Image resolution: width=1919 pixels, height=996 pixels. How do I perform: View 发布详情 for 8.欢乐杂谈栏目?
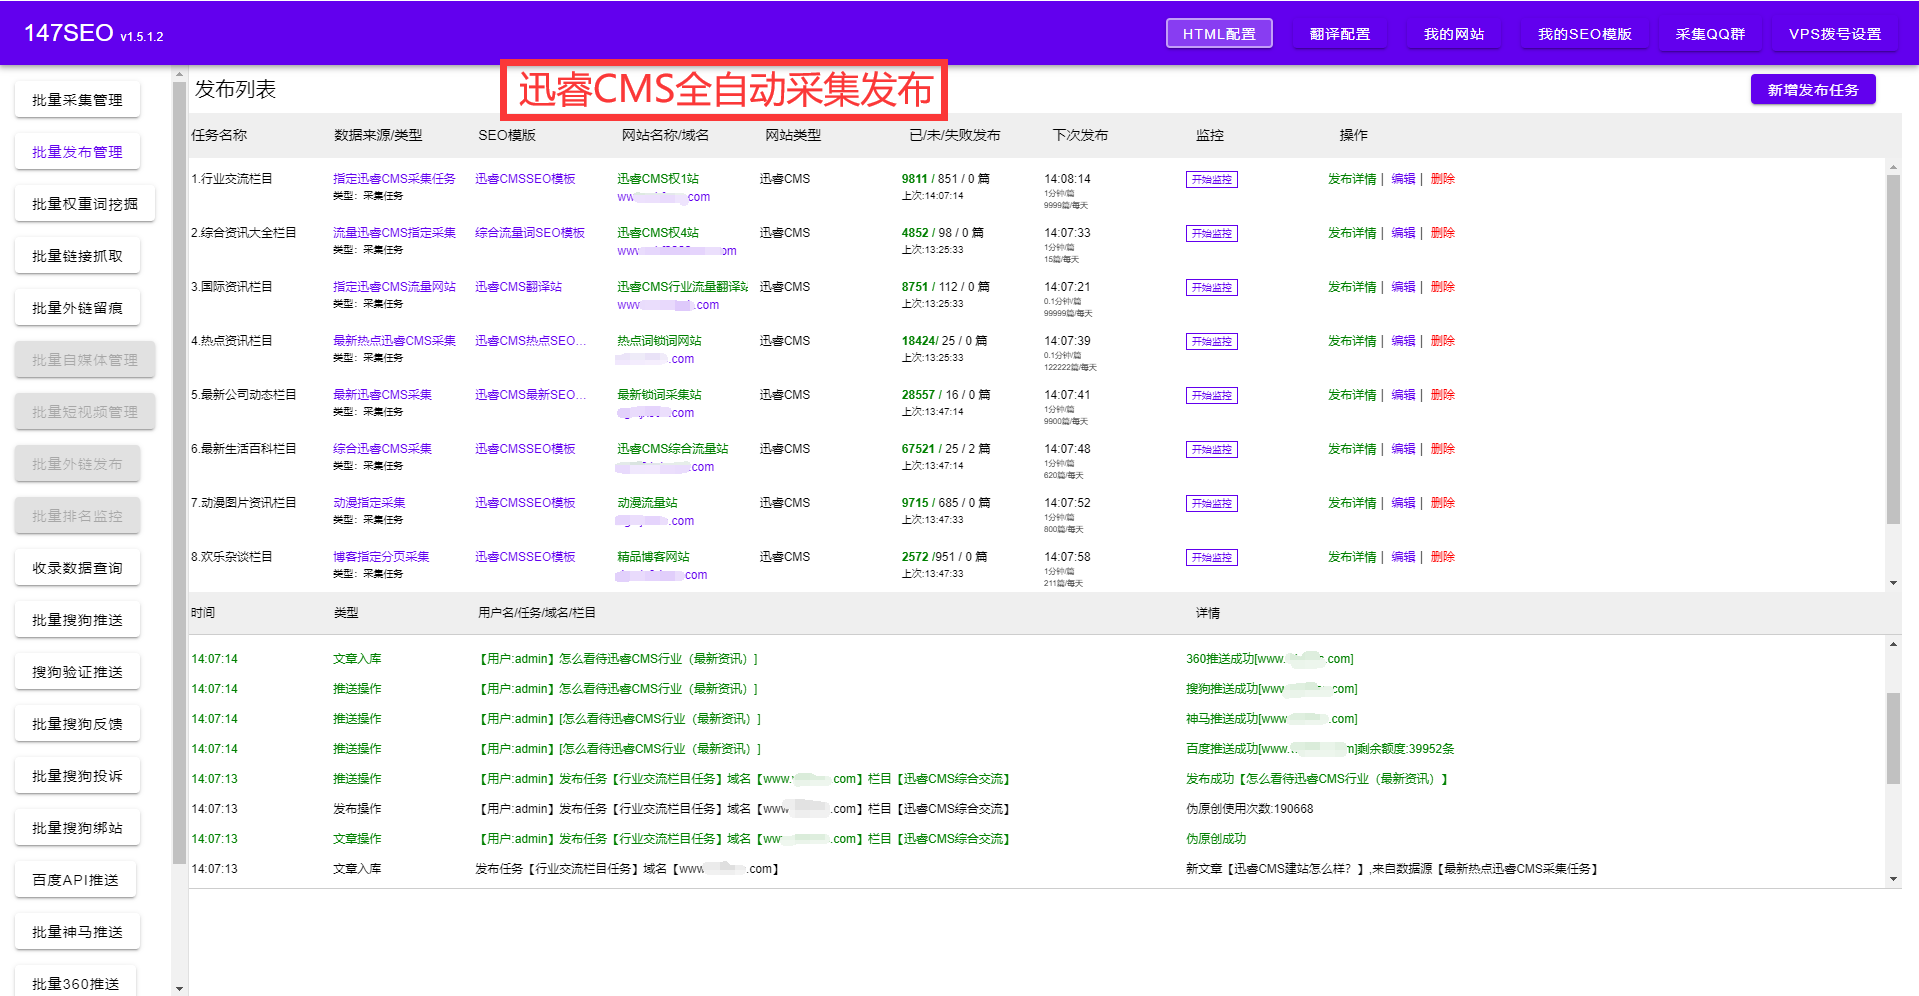(x=1352, y=557)
